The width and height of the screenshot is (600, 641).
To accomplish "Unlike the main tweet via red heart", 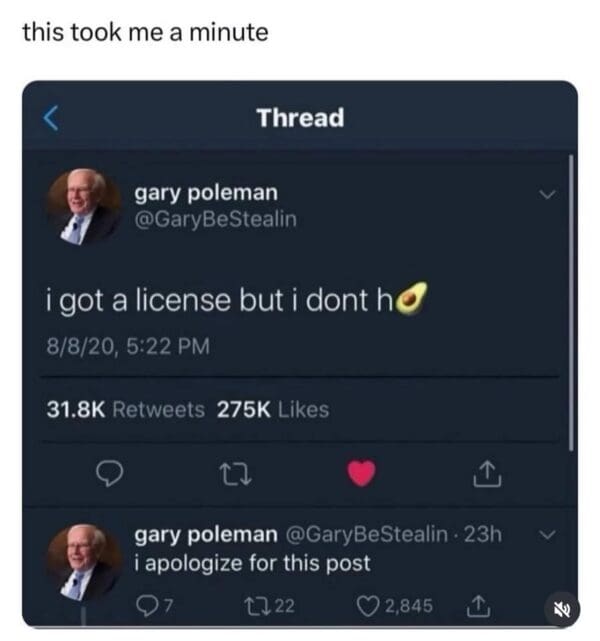I will coord(361,473).
